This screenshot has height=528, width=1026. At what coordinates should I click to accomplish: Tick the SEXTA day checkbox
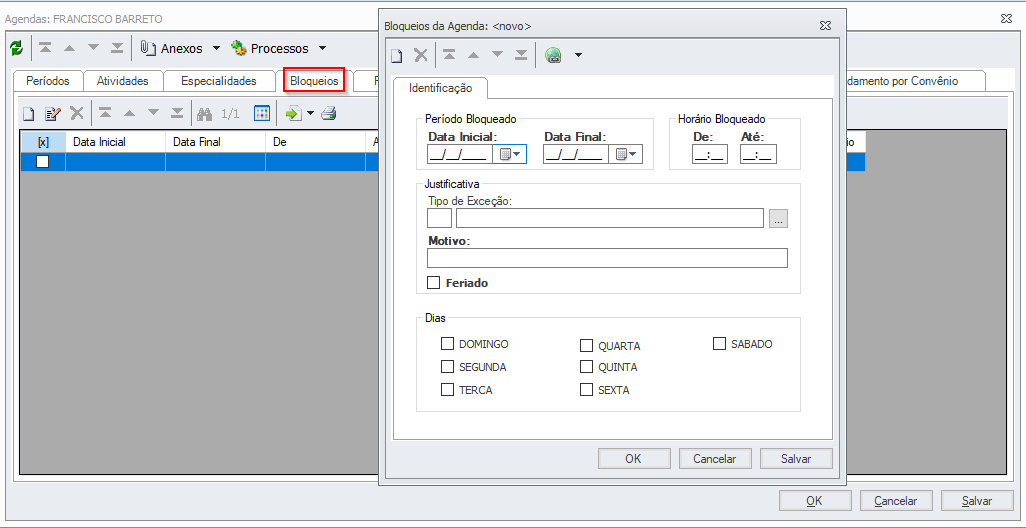tap(586, 389)
